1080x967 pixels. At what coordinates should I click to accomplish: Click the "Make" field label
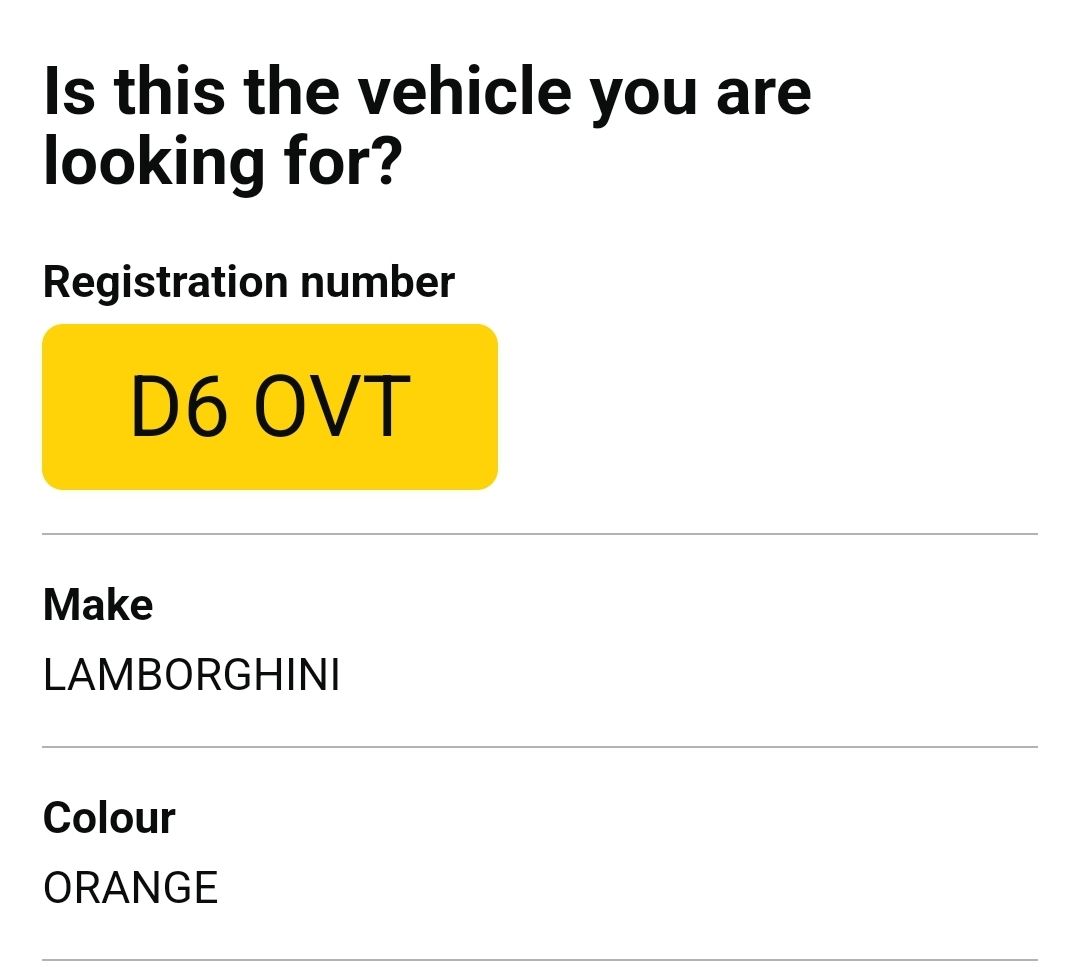(98, 605)
